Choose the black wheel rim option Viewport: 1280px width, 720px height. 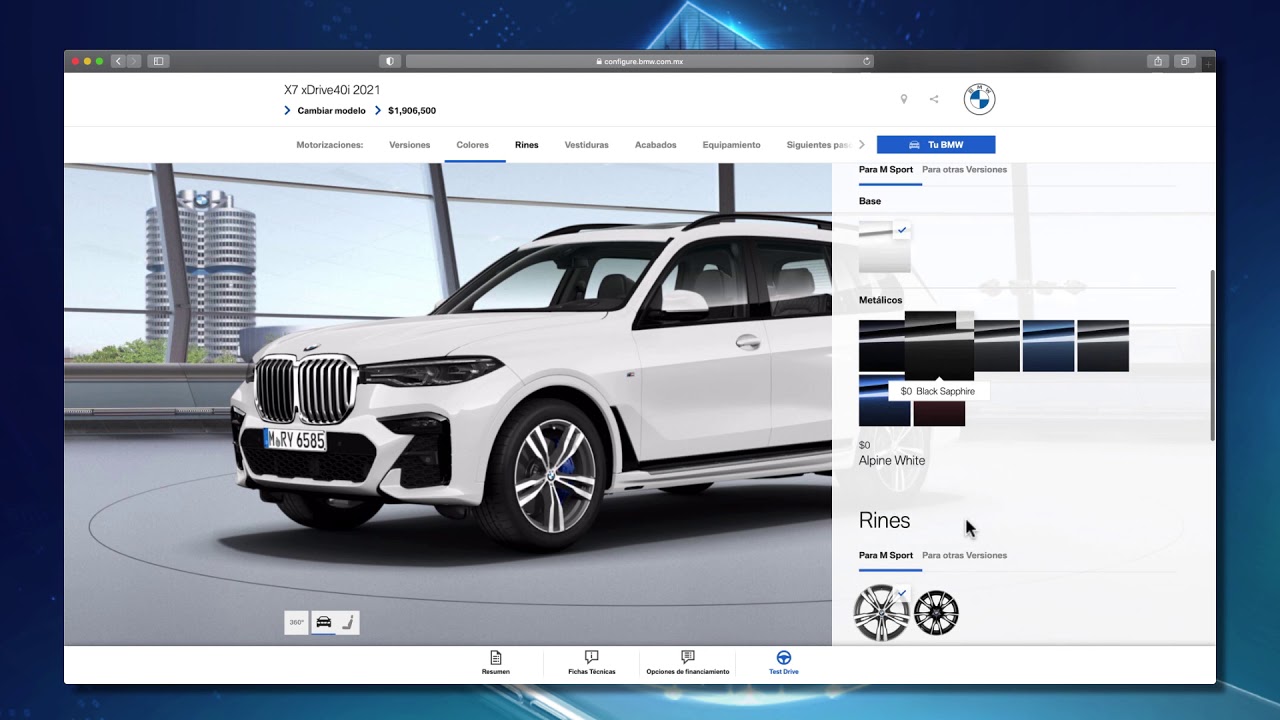[x=936, y=612]
